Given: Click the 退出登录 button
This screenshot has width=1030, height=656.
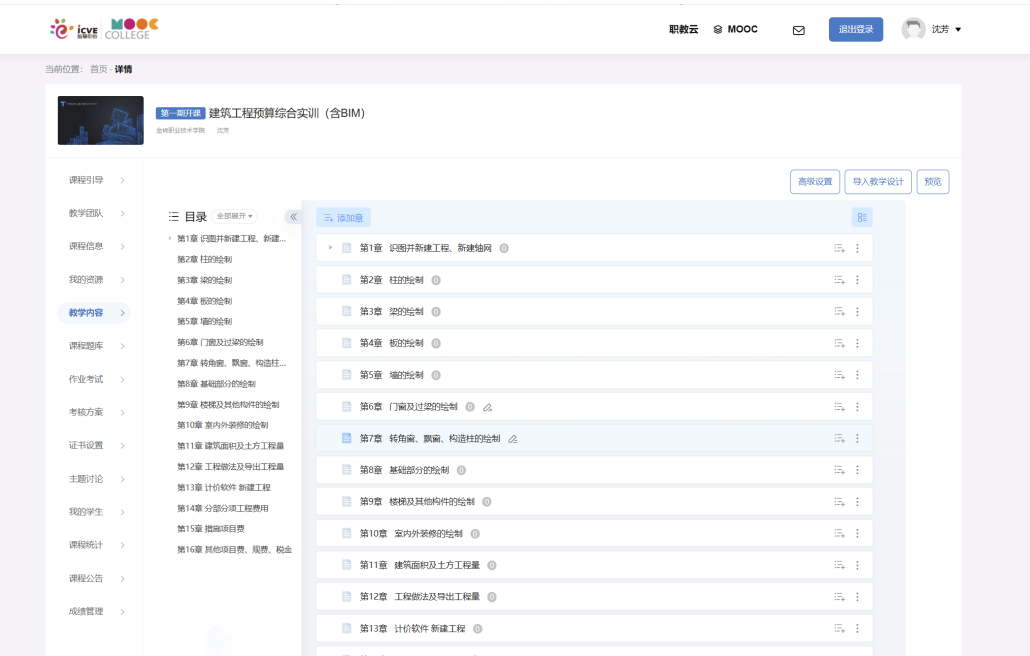Looking at the screenshot, I should coord(855,30).
